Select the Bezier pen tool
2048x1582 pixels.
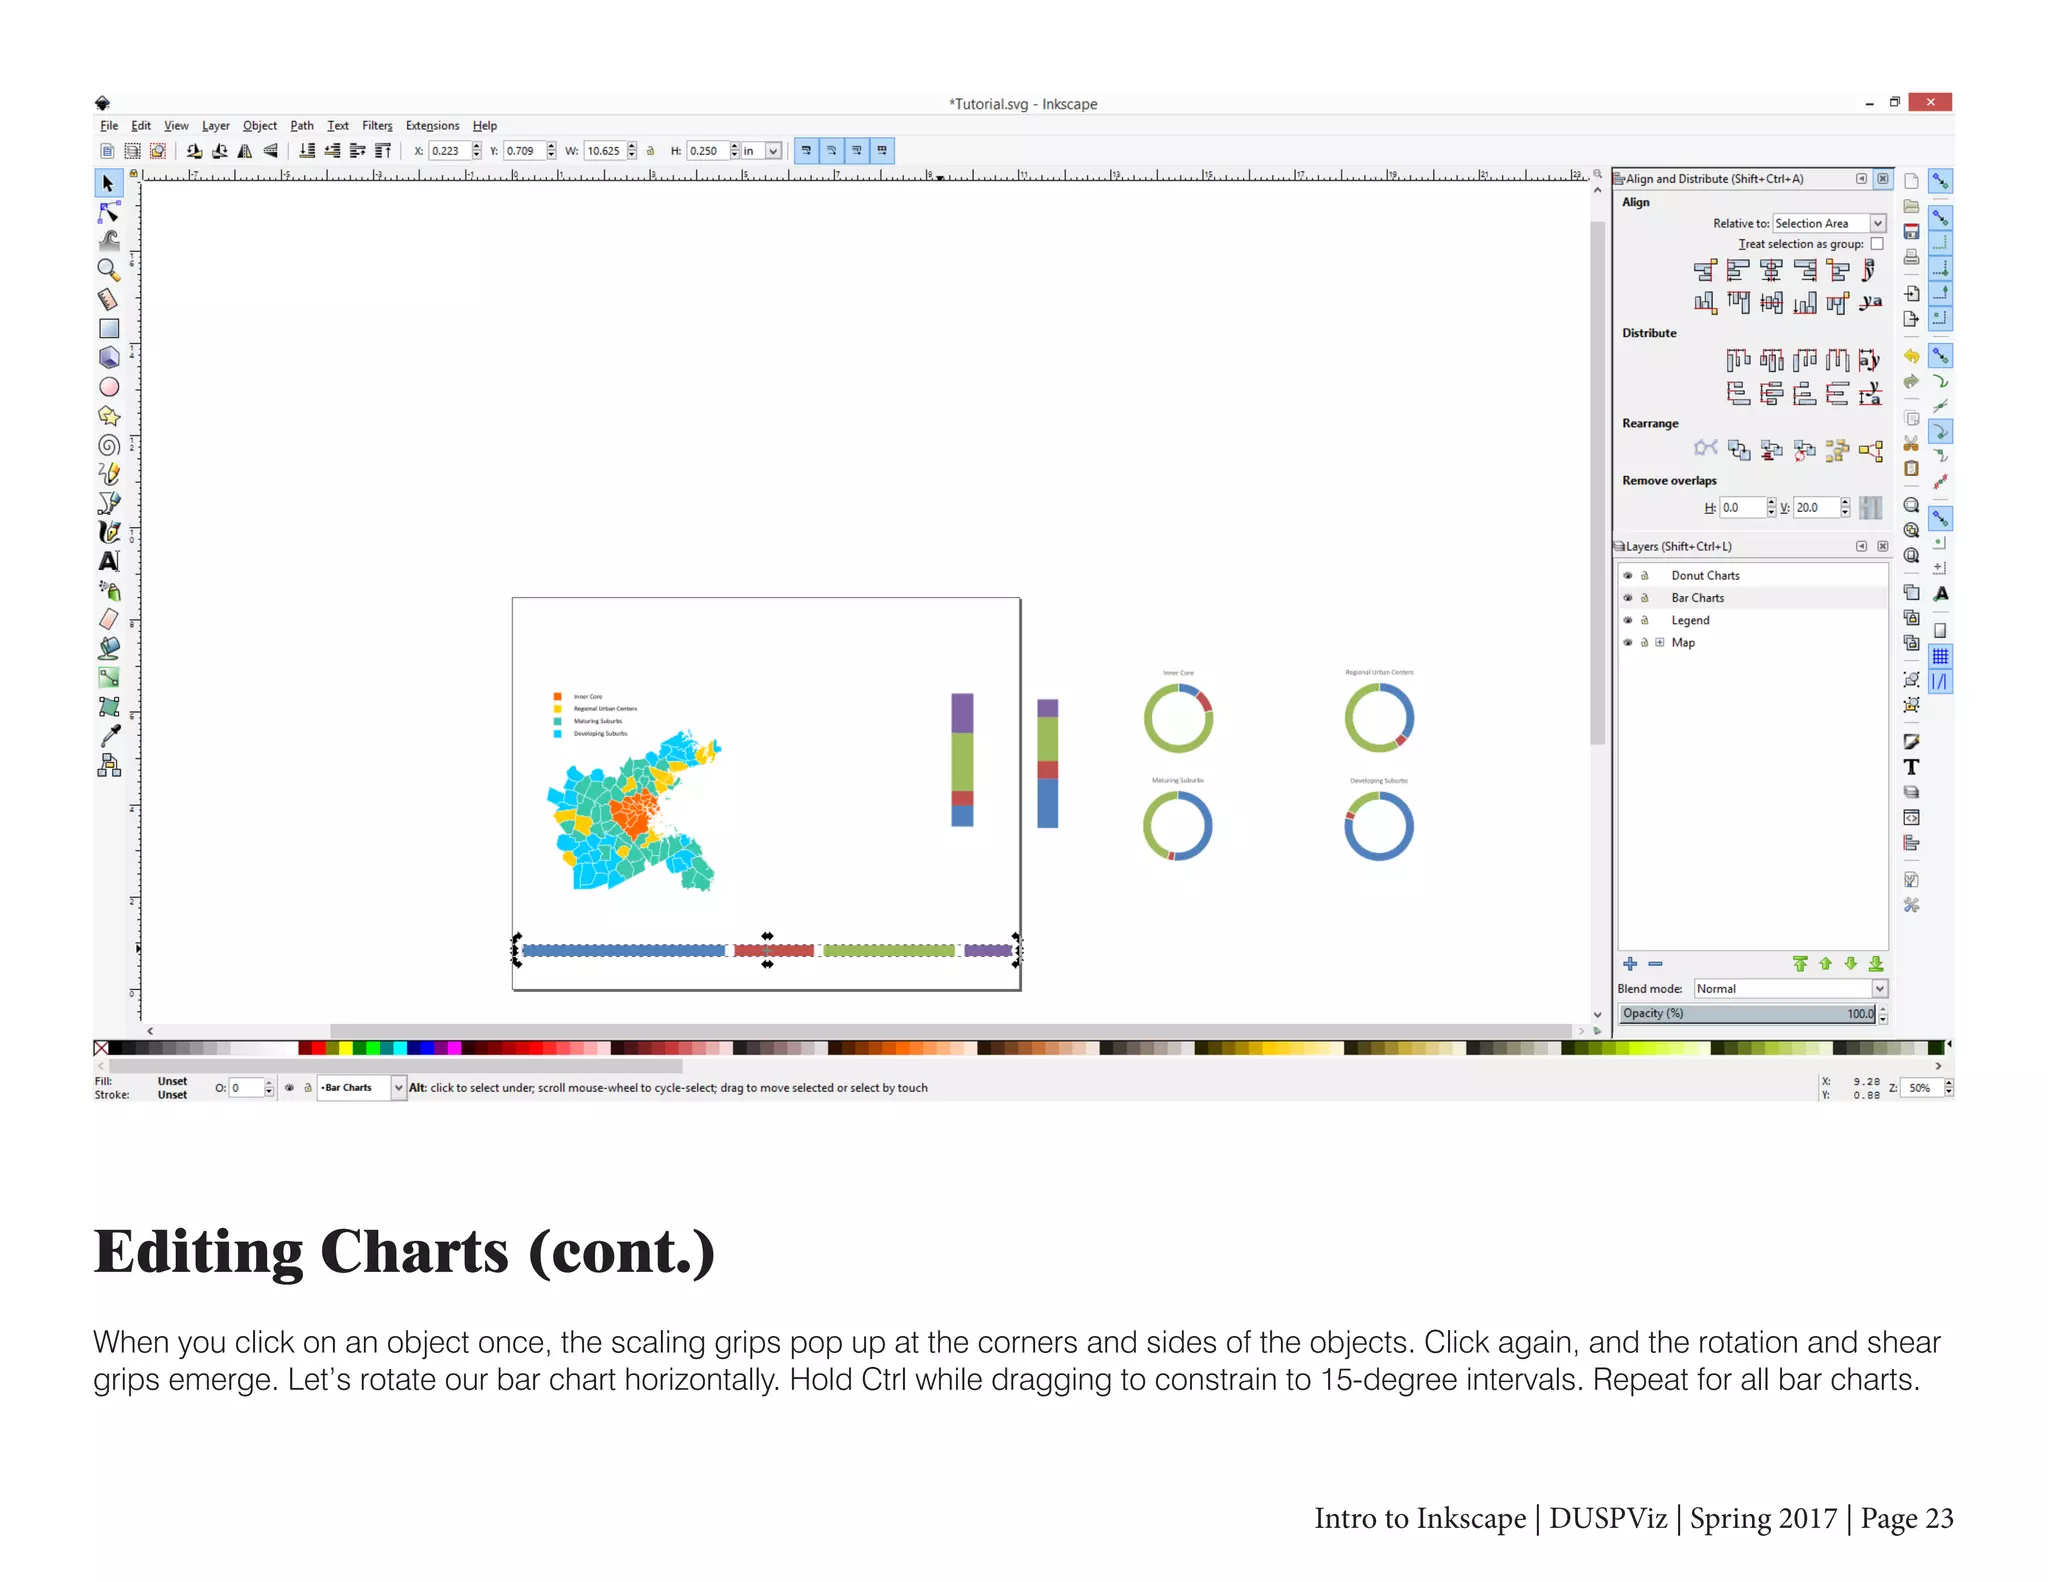tap(108, 503)
